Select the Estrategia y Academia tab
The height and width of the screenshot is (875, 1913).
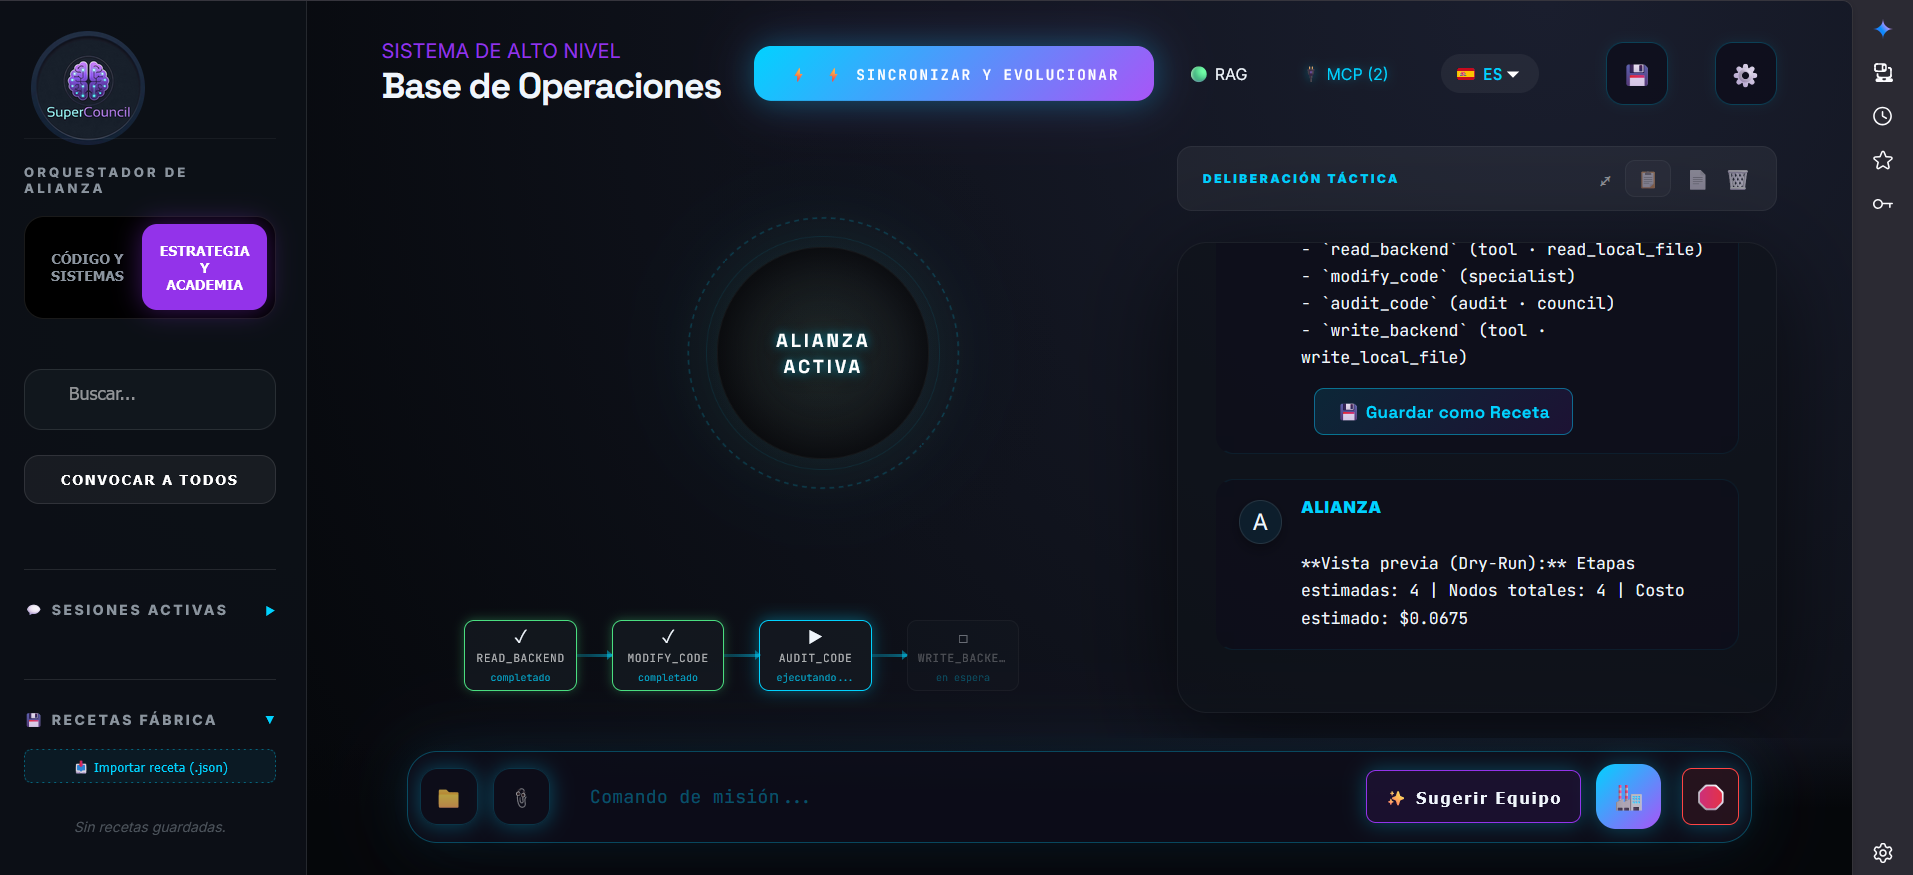point(204,268)
